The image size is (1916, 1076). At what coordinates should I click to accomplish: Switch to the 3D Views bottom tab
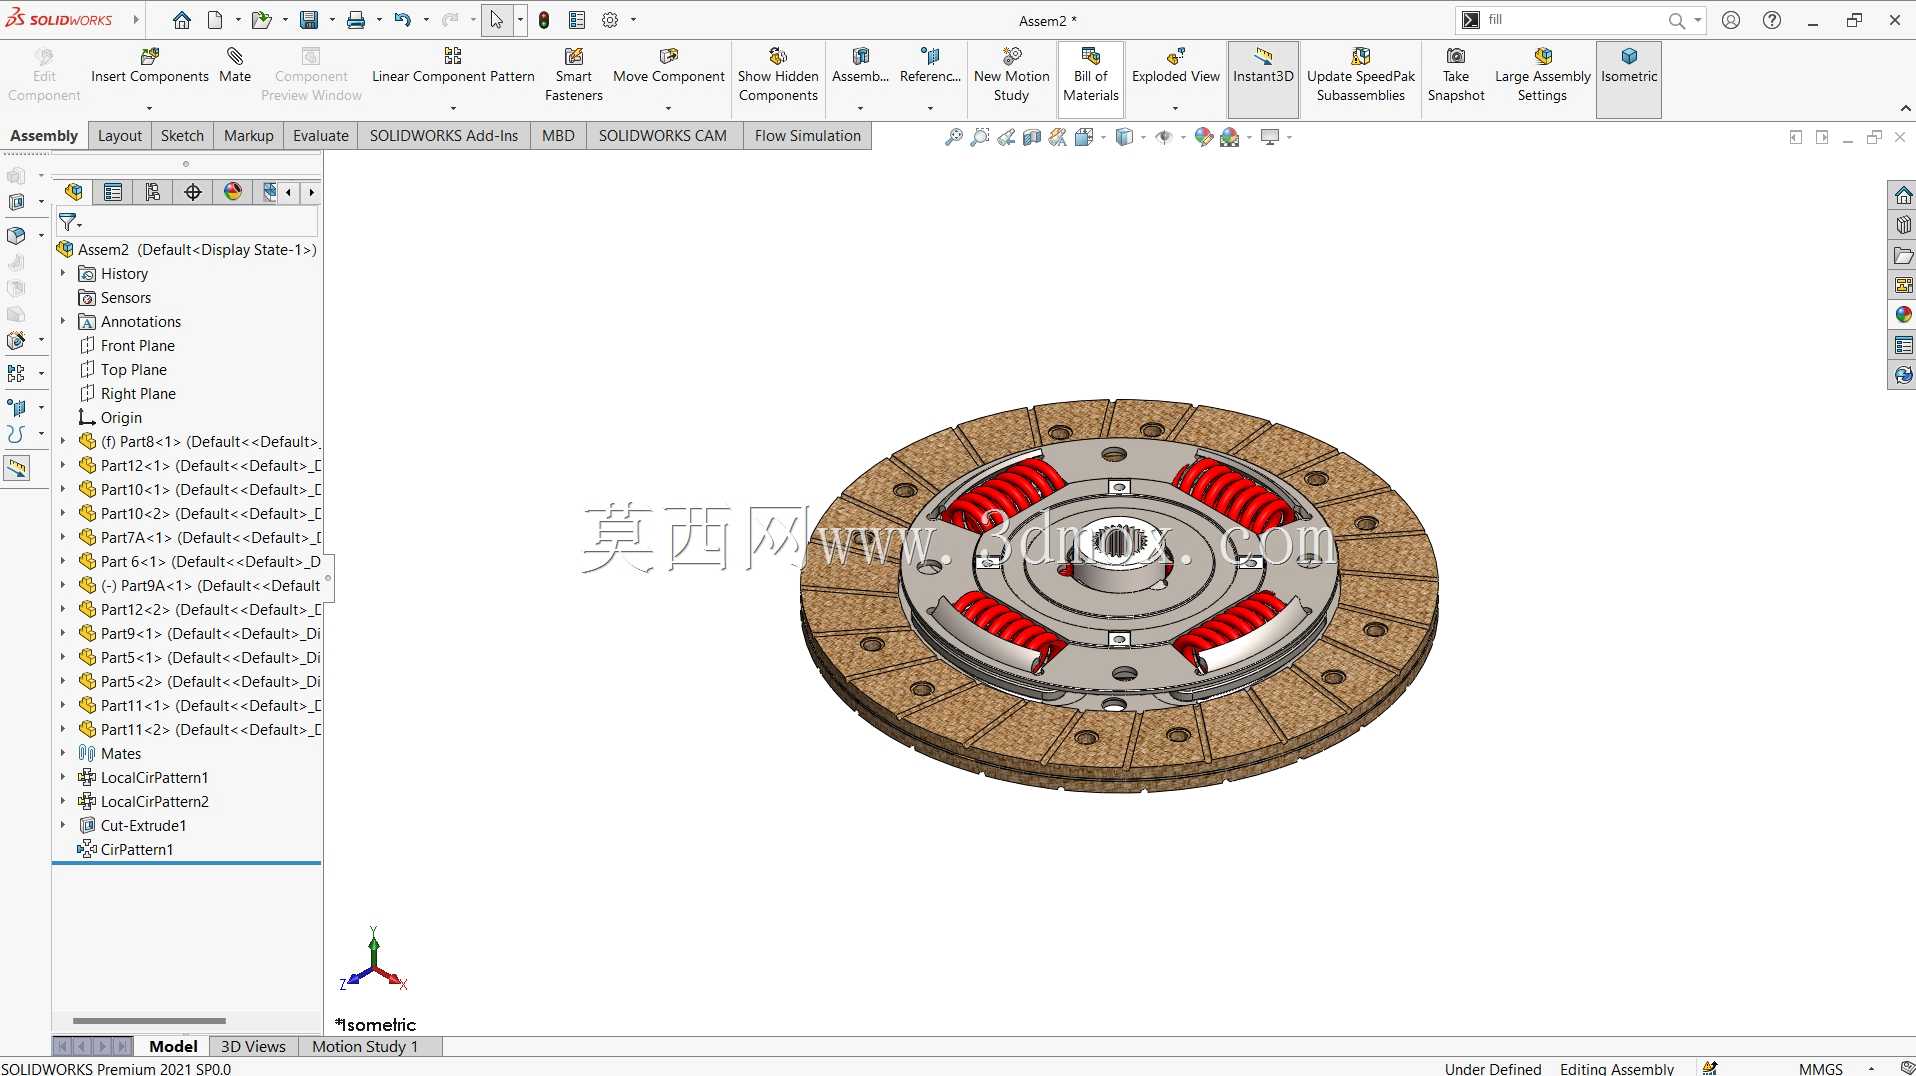(x=253, y=1046)
